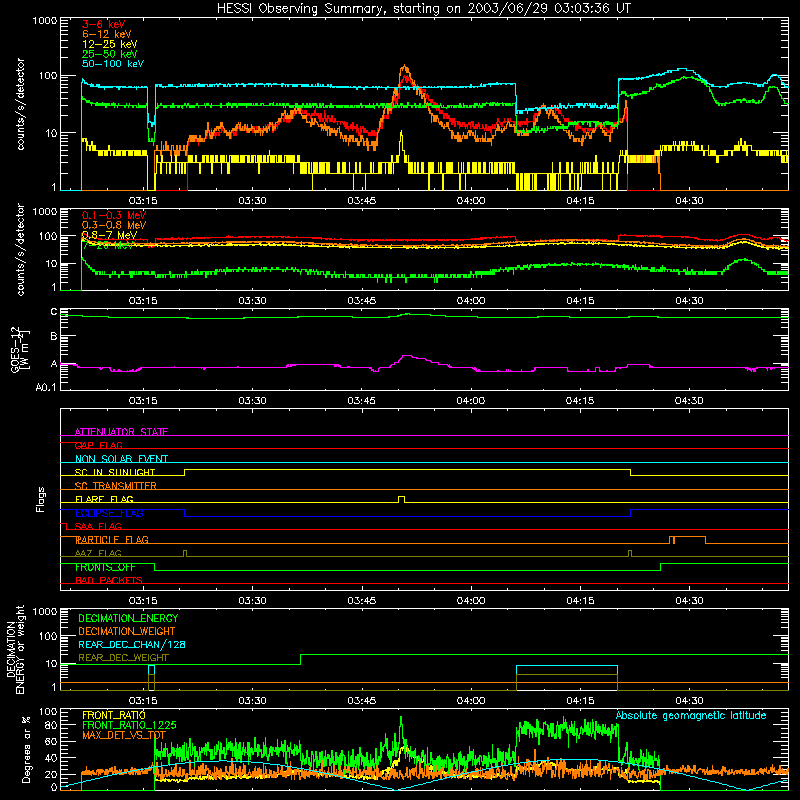Viewport: 800px width, 800px height.
Task: Select the SC_TRANSMITTER flag label
Action: (x=116, y=486)
